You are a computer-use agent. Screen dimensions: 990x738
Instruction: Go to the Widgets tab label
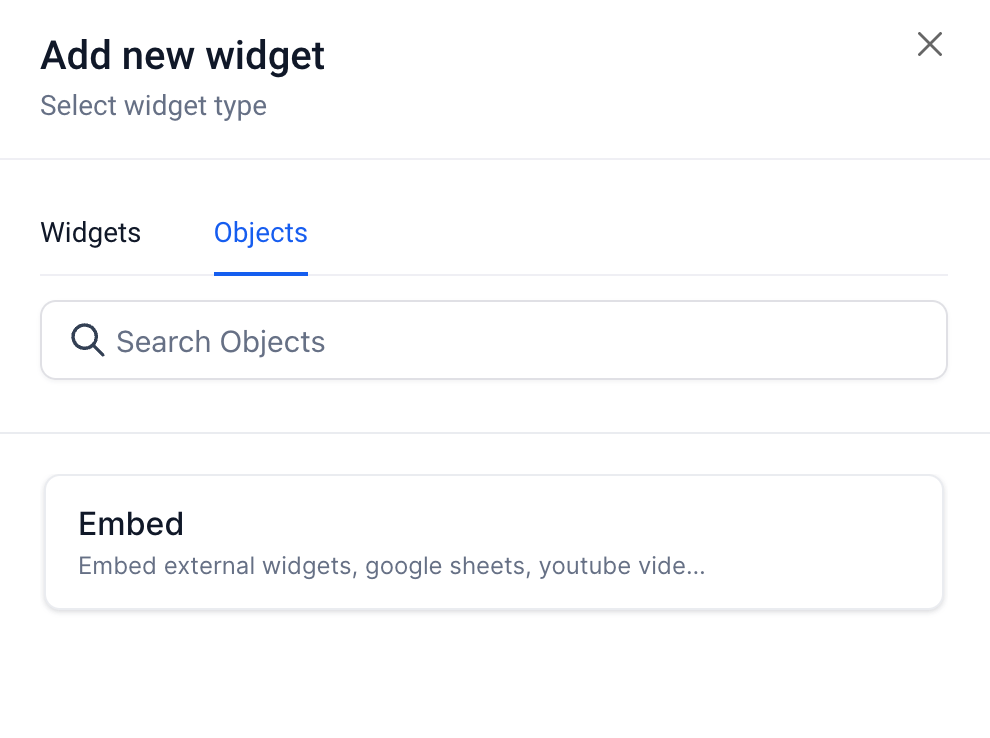[90, 233]
